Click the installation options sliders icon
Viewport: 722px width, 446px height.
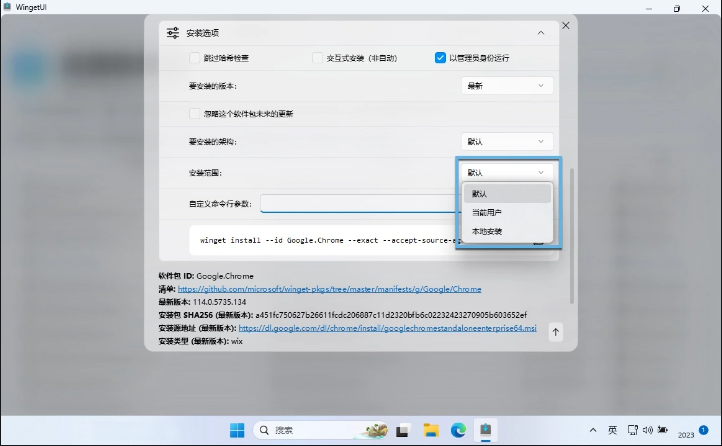(170, 32)
